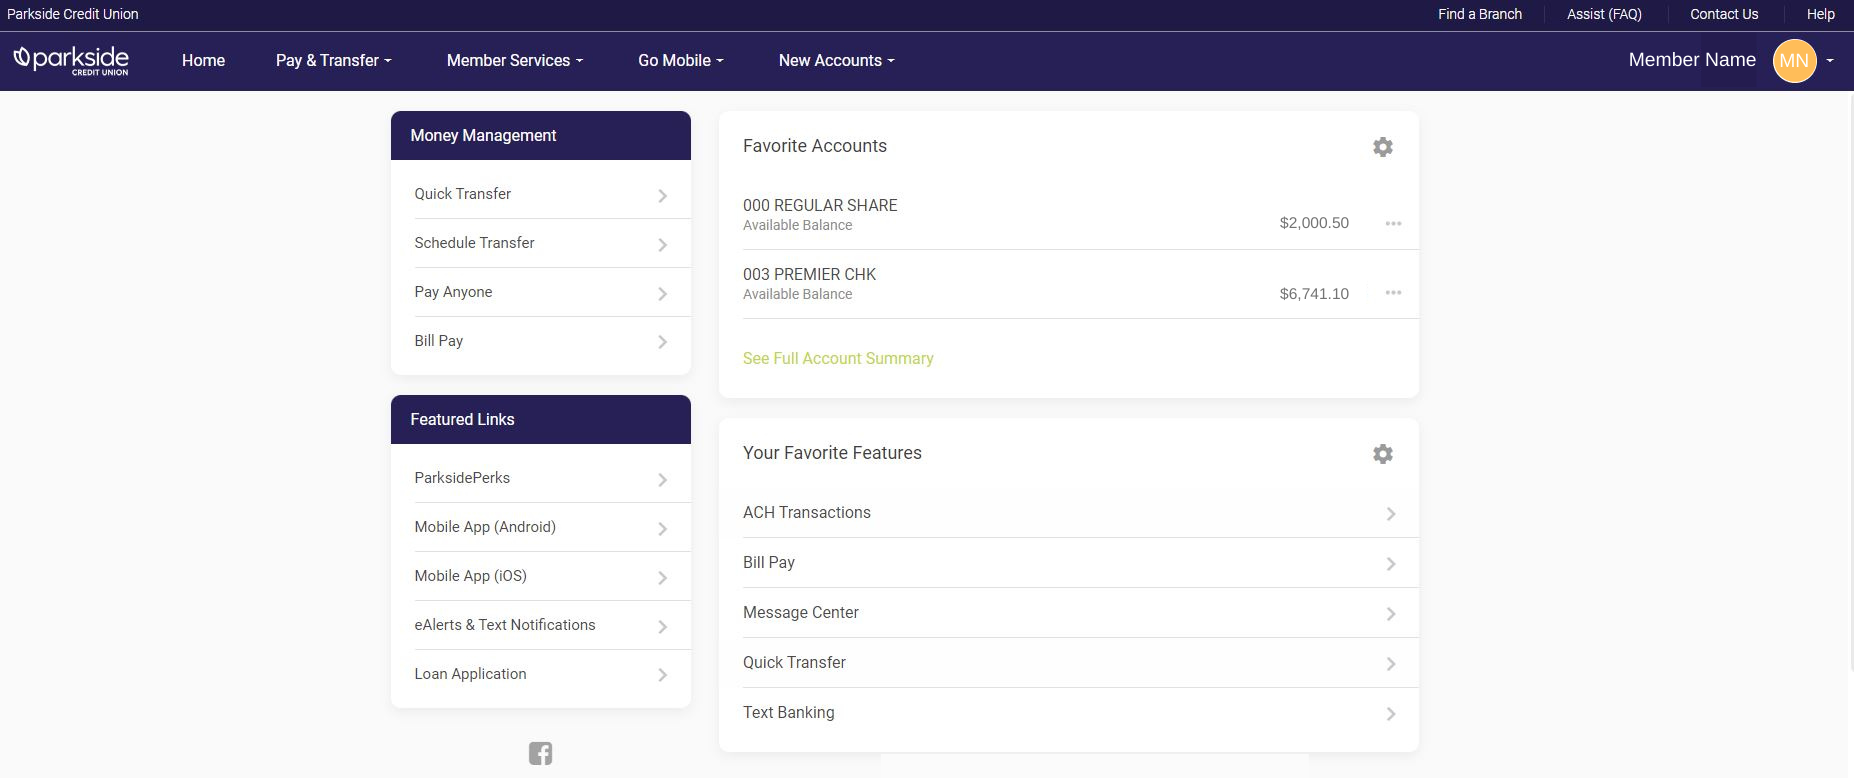The height and width of the screenshot is (778, 1854).
Task: Click the chevron next to Text Banking
Action: pyautogui.click(x=1391, y=714)
